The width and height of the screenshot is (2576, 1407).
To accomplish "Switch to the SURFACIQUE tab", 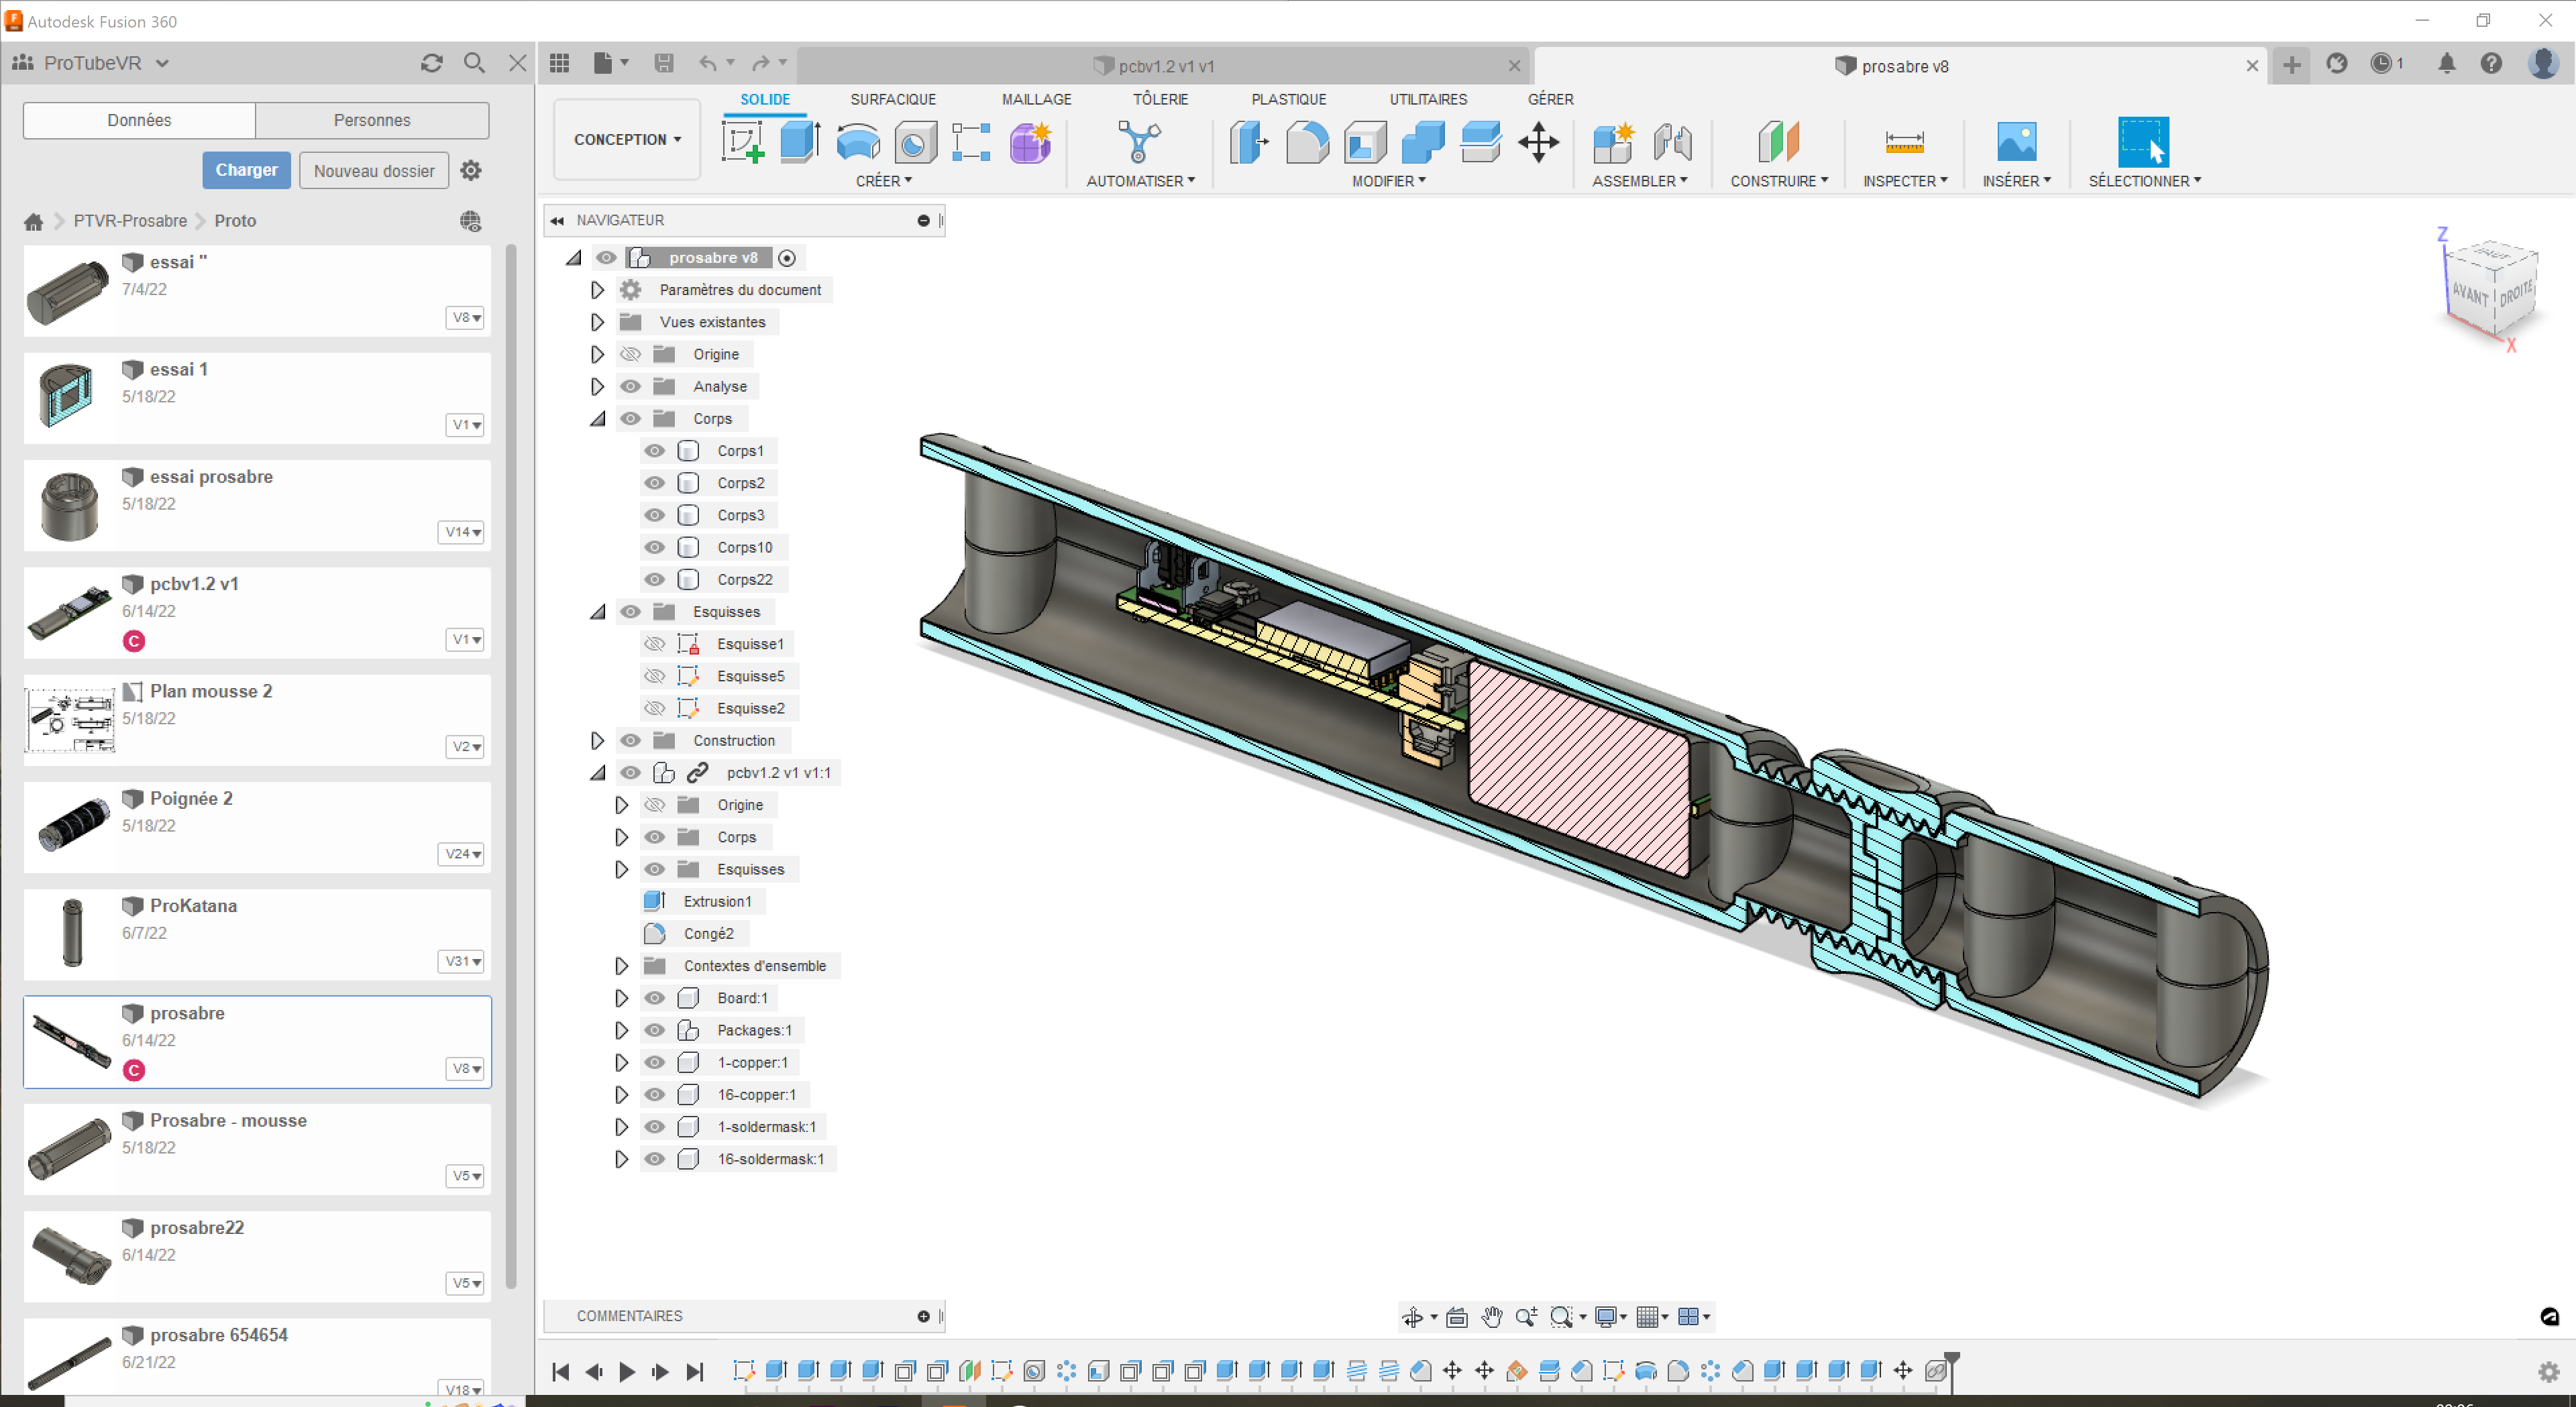I will coord(893,99).
